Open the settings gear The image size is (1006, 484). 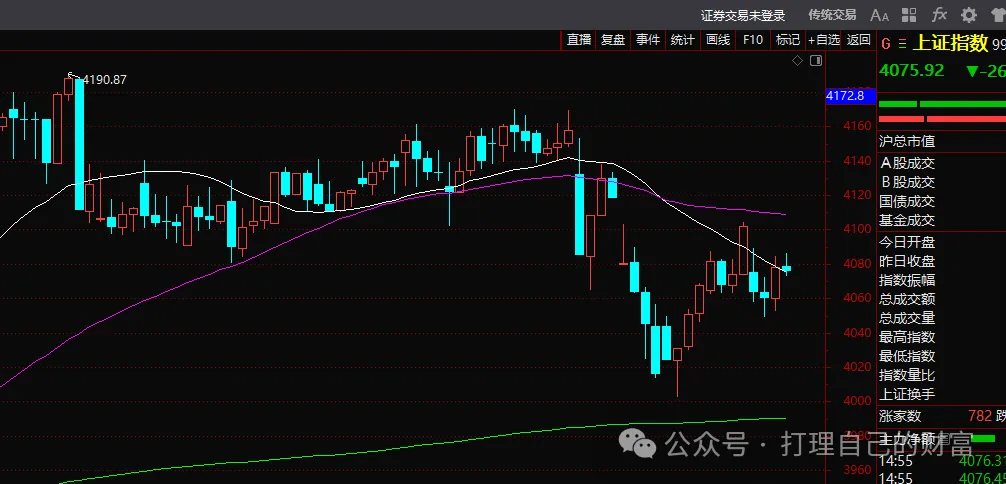[969, 15]
